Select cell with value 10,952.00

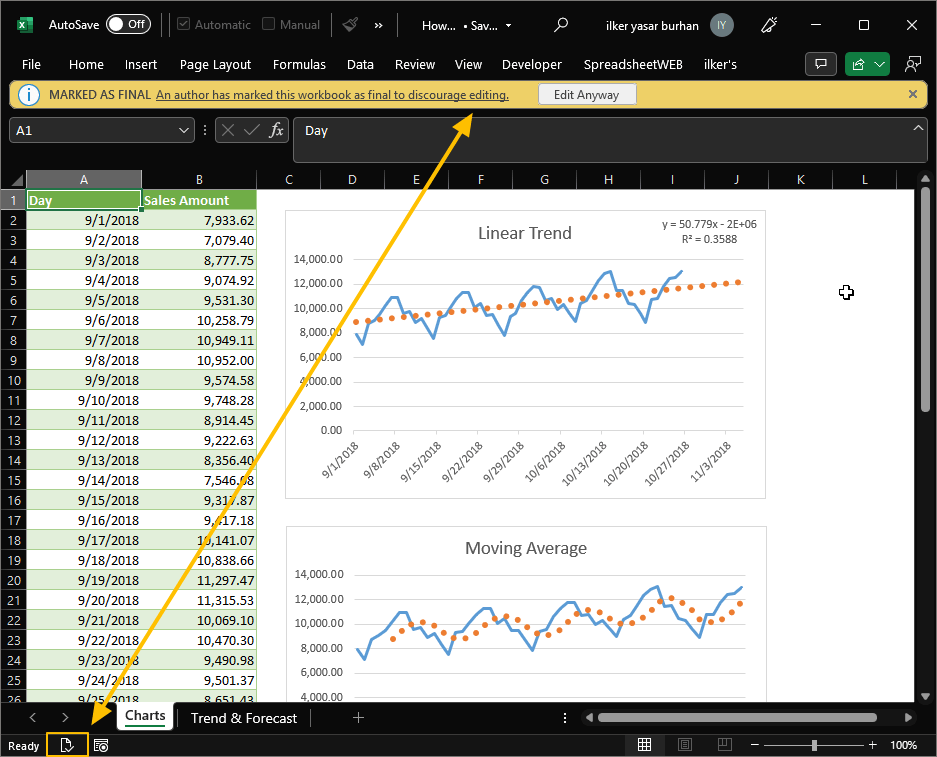coord(200,360)
